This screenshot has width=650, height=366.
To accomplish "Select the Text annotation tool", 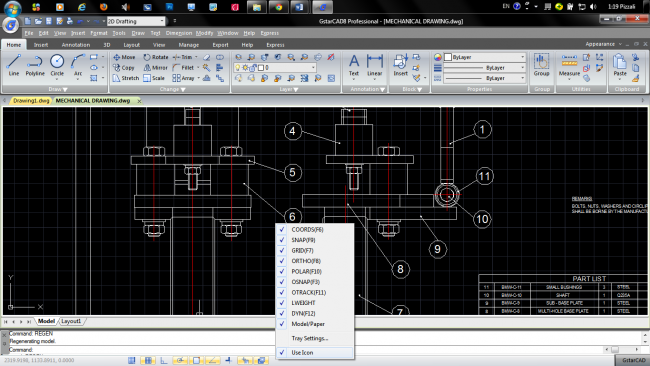I will (x=354, y=65).
